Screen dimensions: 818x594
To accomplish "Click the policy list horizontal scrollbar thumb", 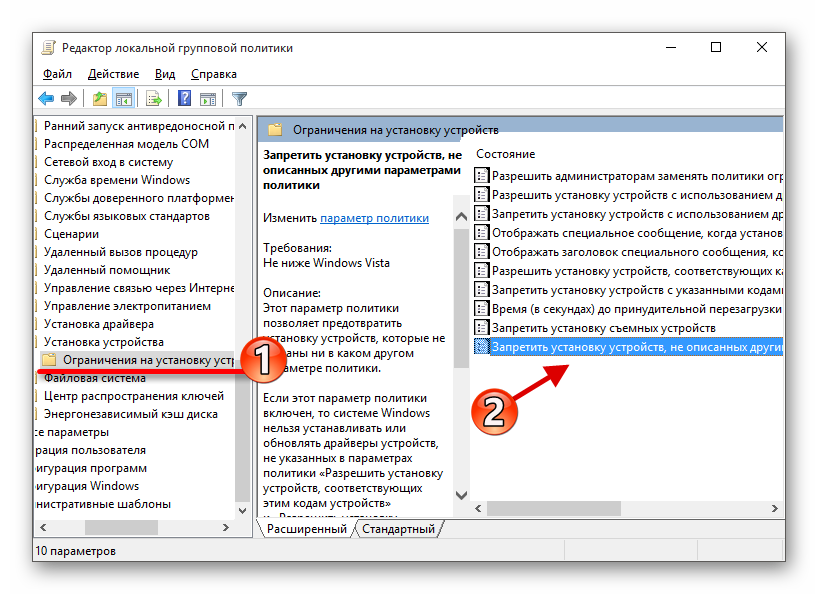I will 554,508.
